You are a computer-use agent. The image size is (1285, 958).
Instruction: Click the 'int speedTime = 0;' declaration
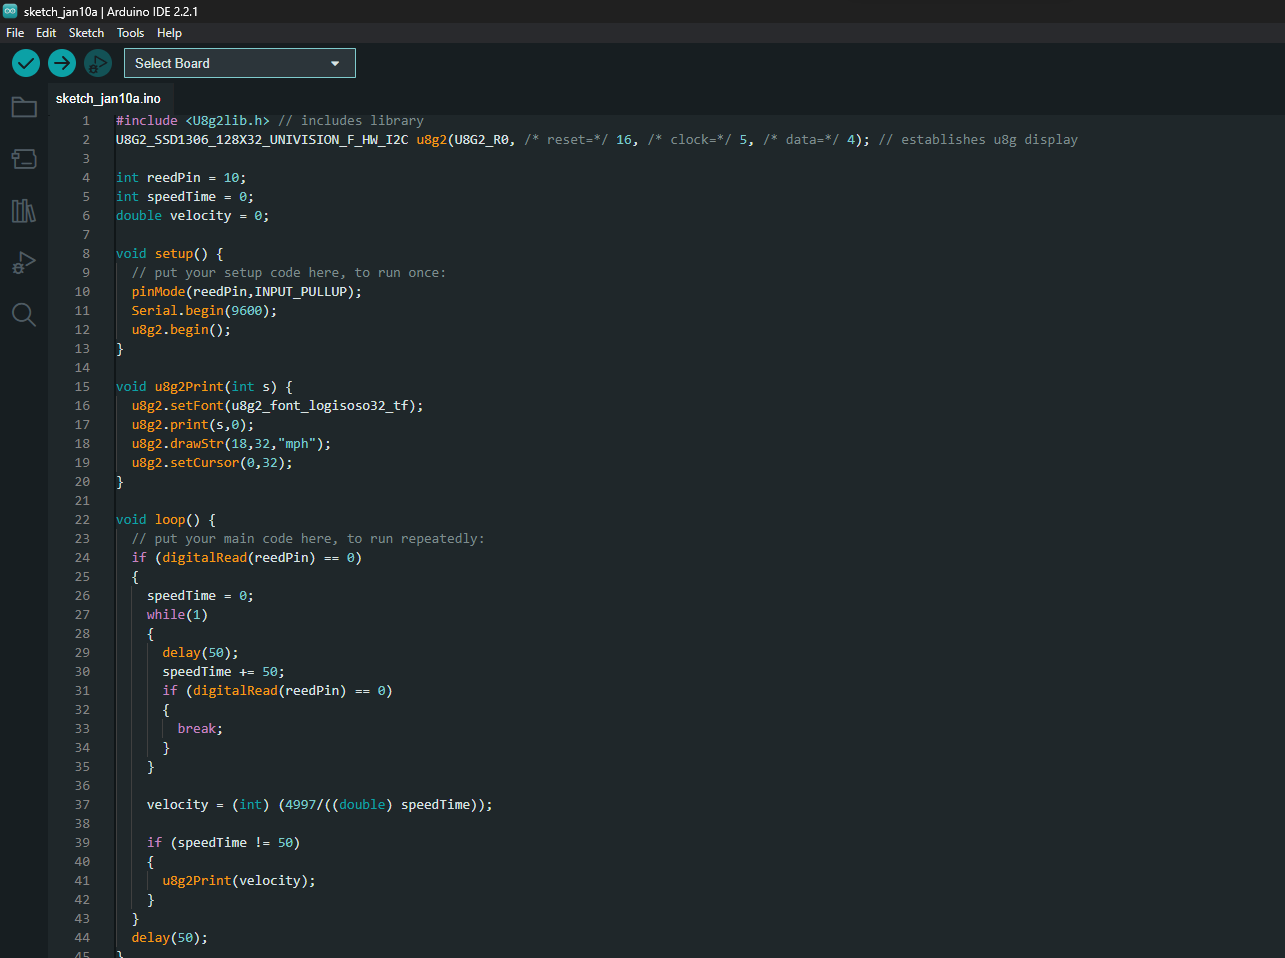coord(185,196)
